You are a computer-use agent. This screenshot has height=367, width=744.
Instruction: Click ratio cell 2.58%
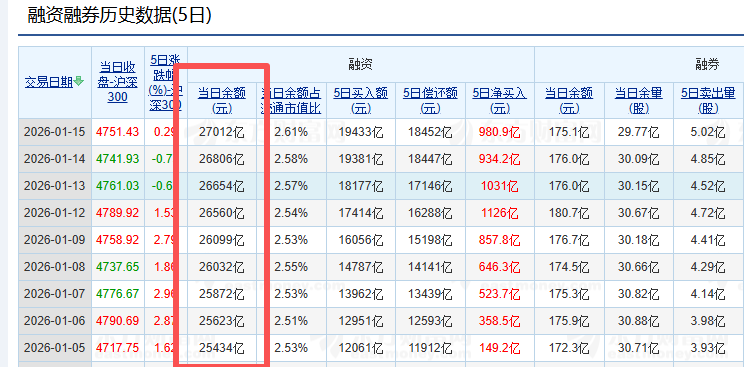(291, 159)
